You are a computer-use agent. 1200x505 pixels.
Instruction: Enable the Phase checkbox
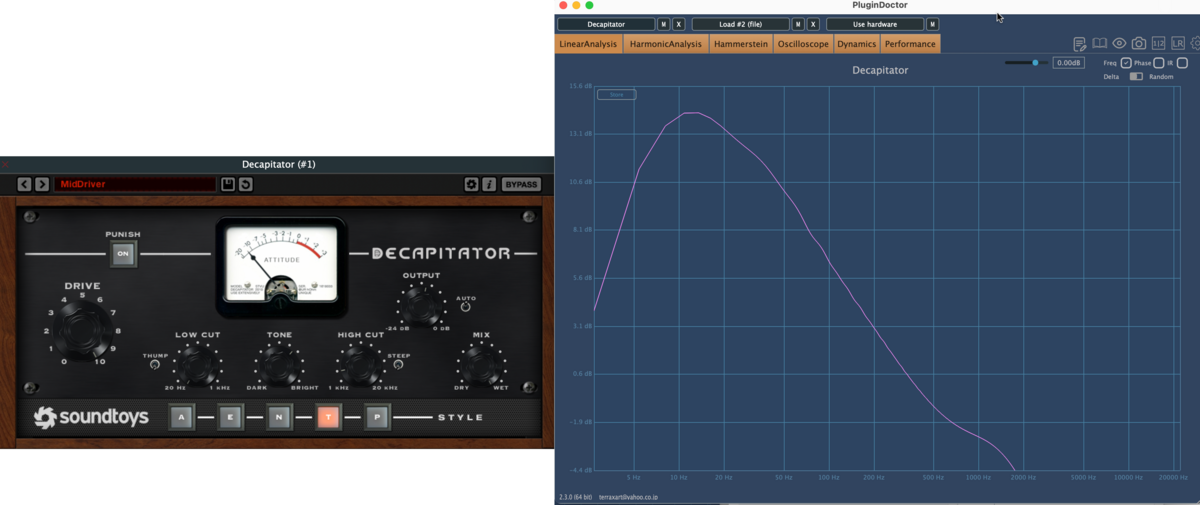[x=1159, y=63]
